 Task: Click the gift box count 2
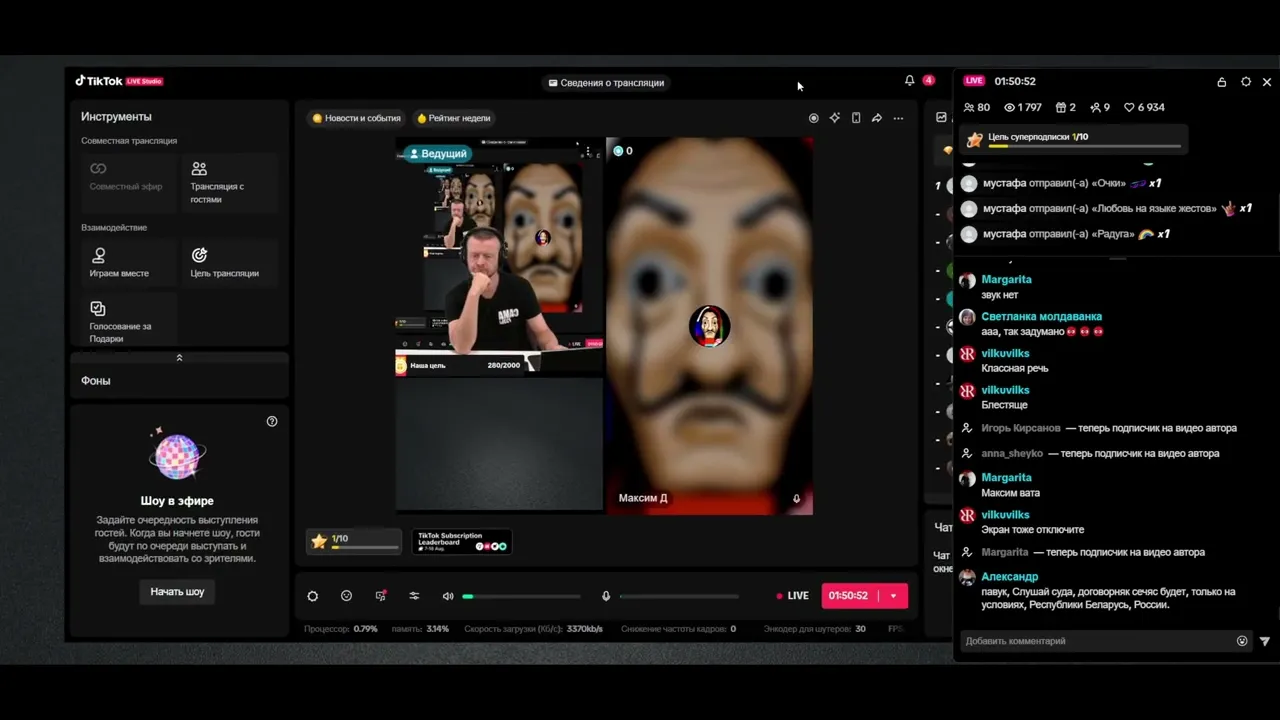click(x=1066, y=107)
